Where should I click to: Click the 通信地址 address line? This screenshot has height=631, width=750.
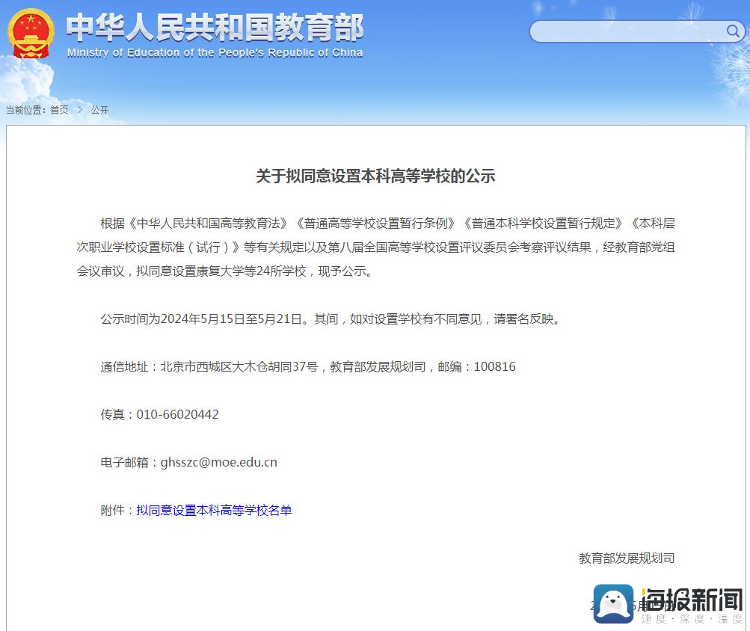coord(308,367)
